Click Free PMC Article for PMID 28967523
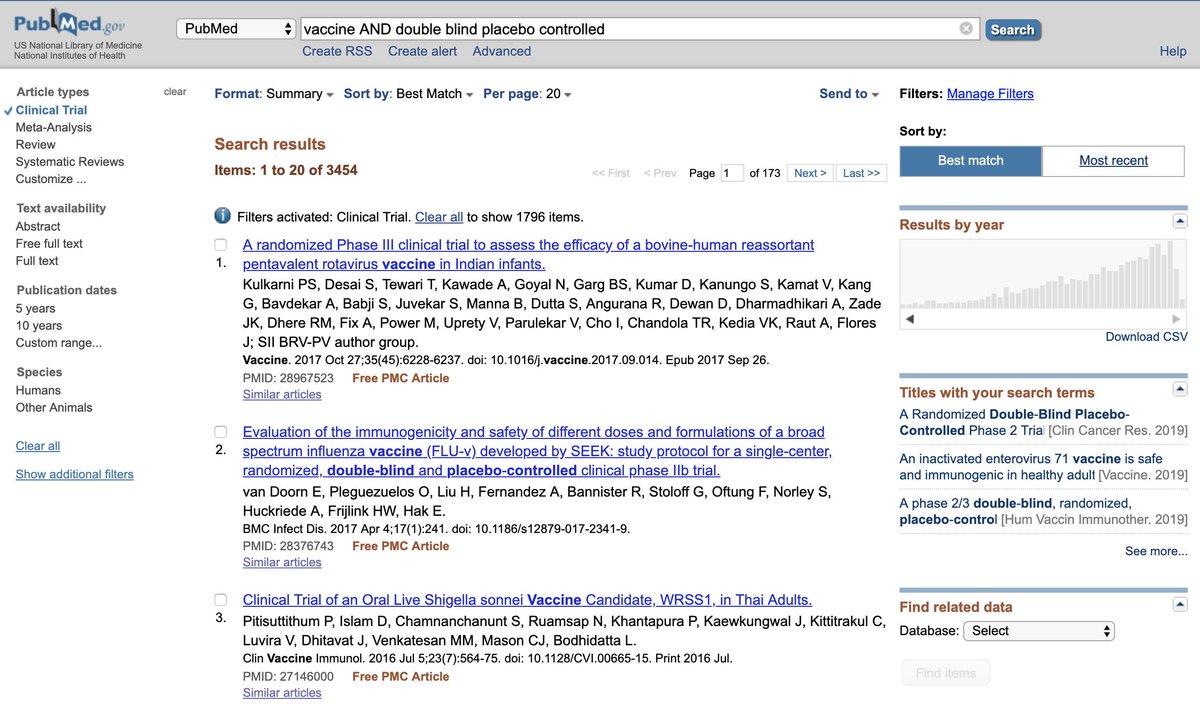The height and width of the screenshot is (710, 1200). click(x=401, y=378)
